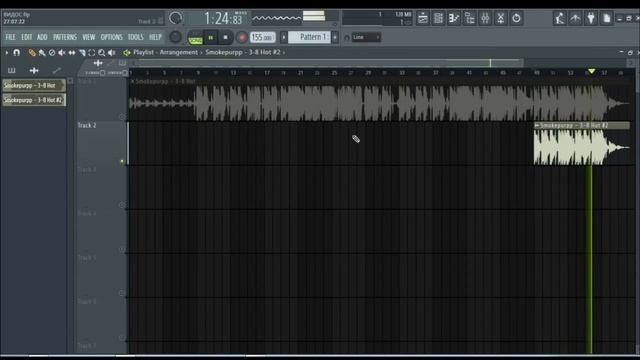The image size is (640, 360).
Task: Click the main pitch knob
Action: point(176,37)
